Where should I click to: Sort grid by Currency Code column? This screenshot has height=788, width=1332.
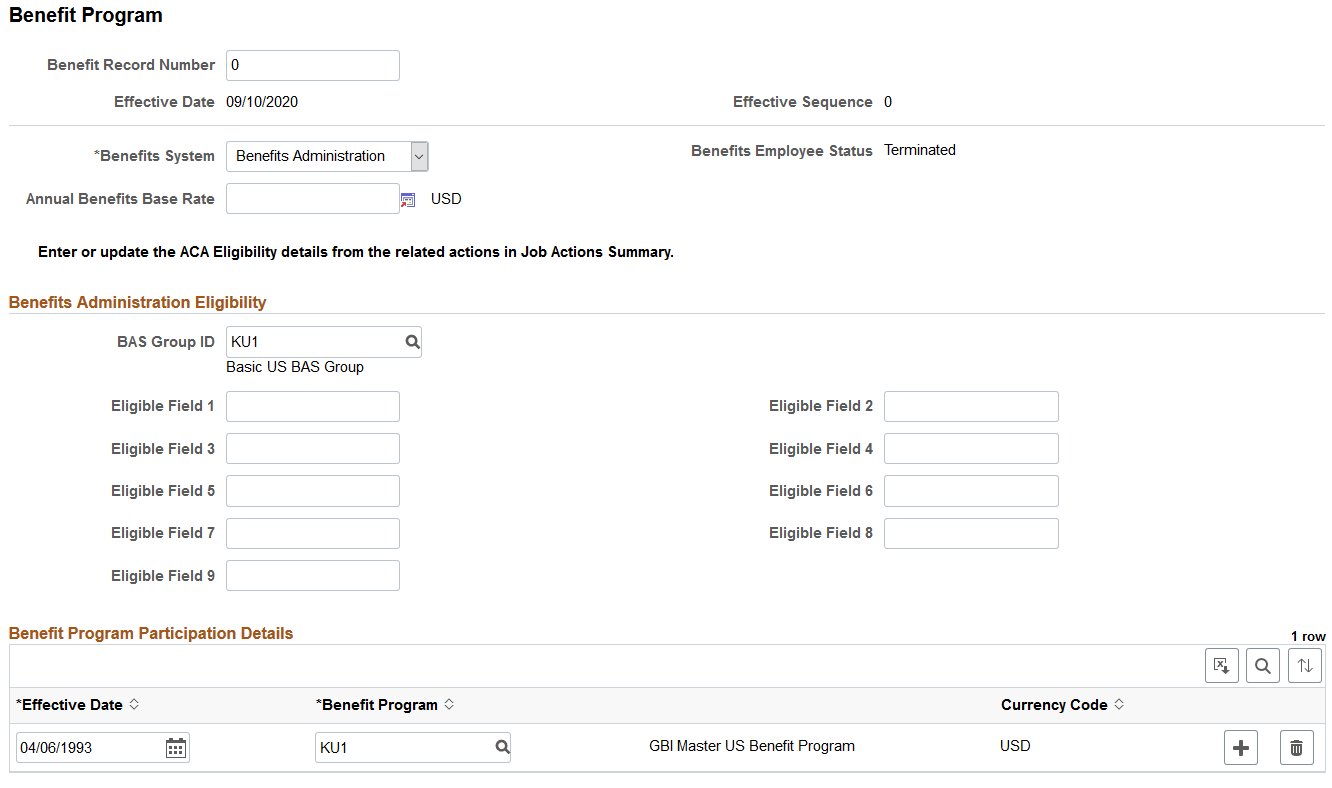[1119, 705]
